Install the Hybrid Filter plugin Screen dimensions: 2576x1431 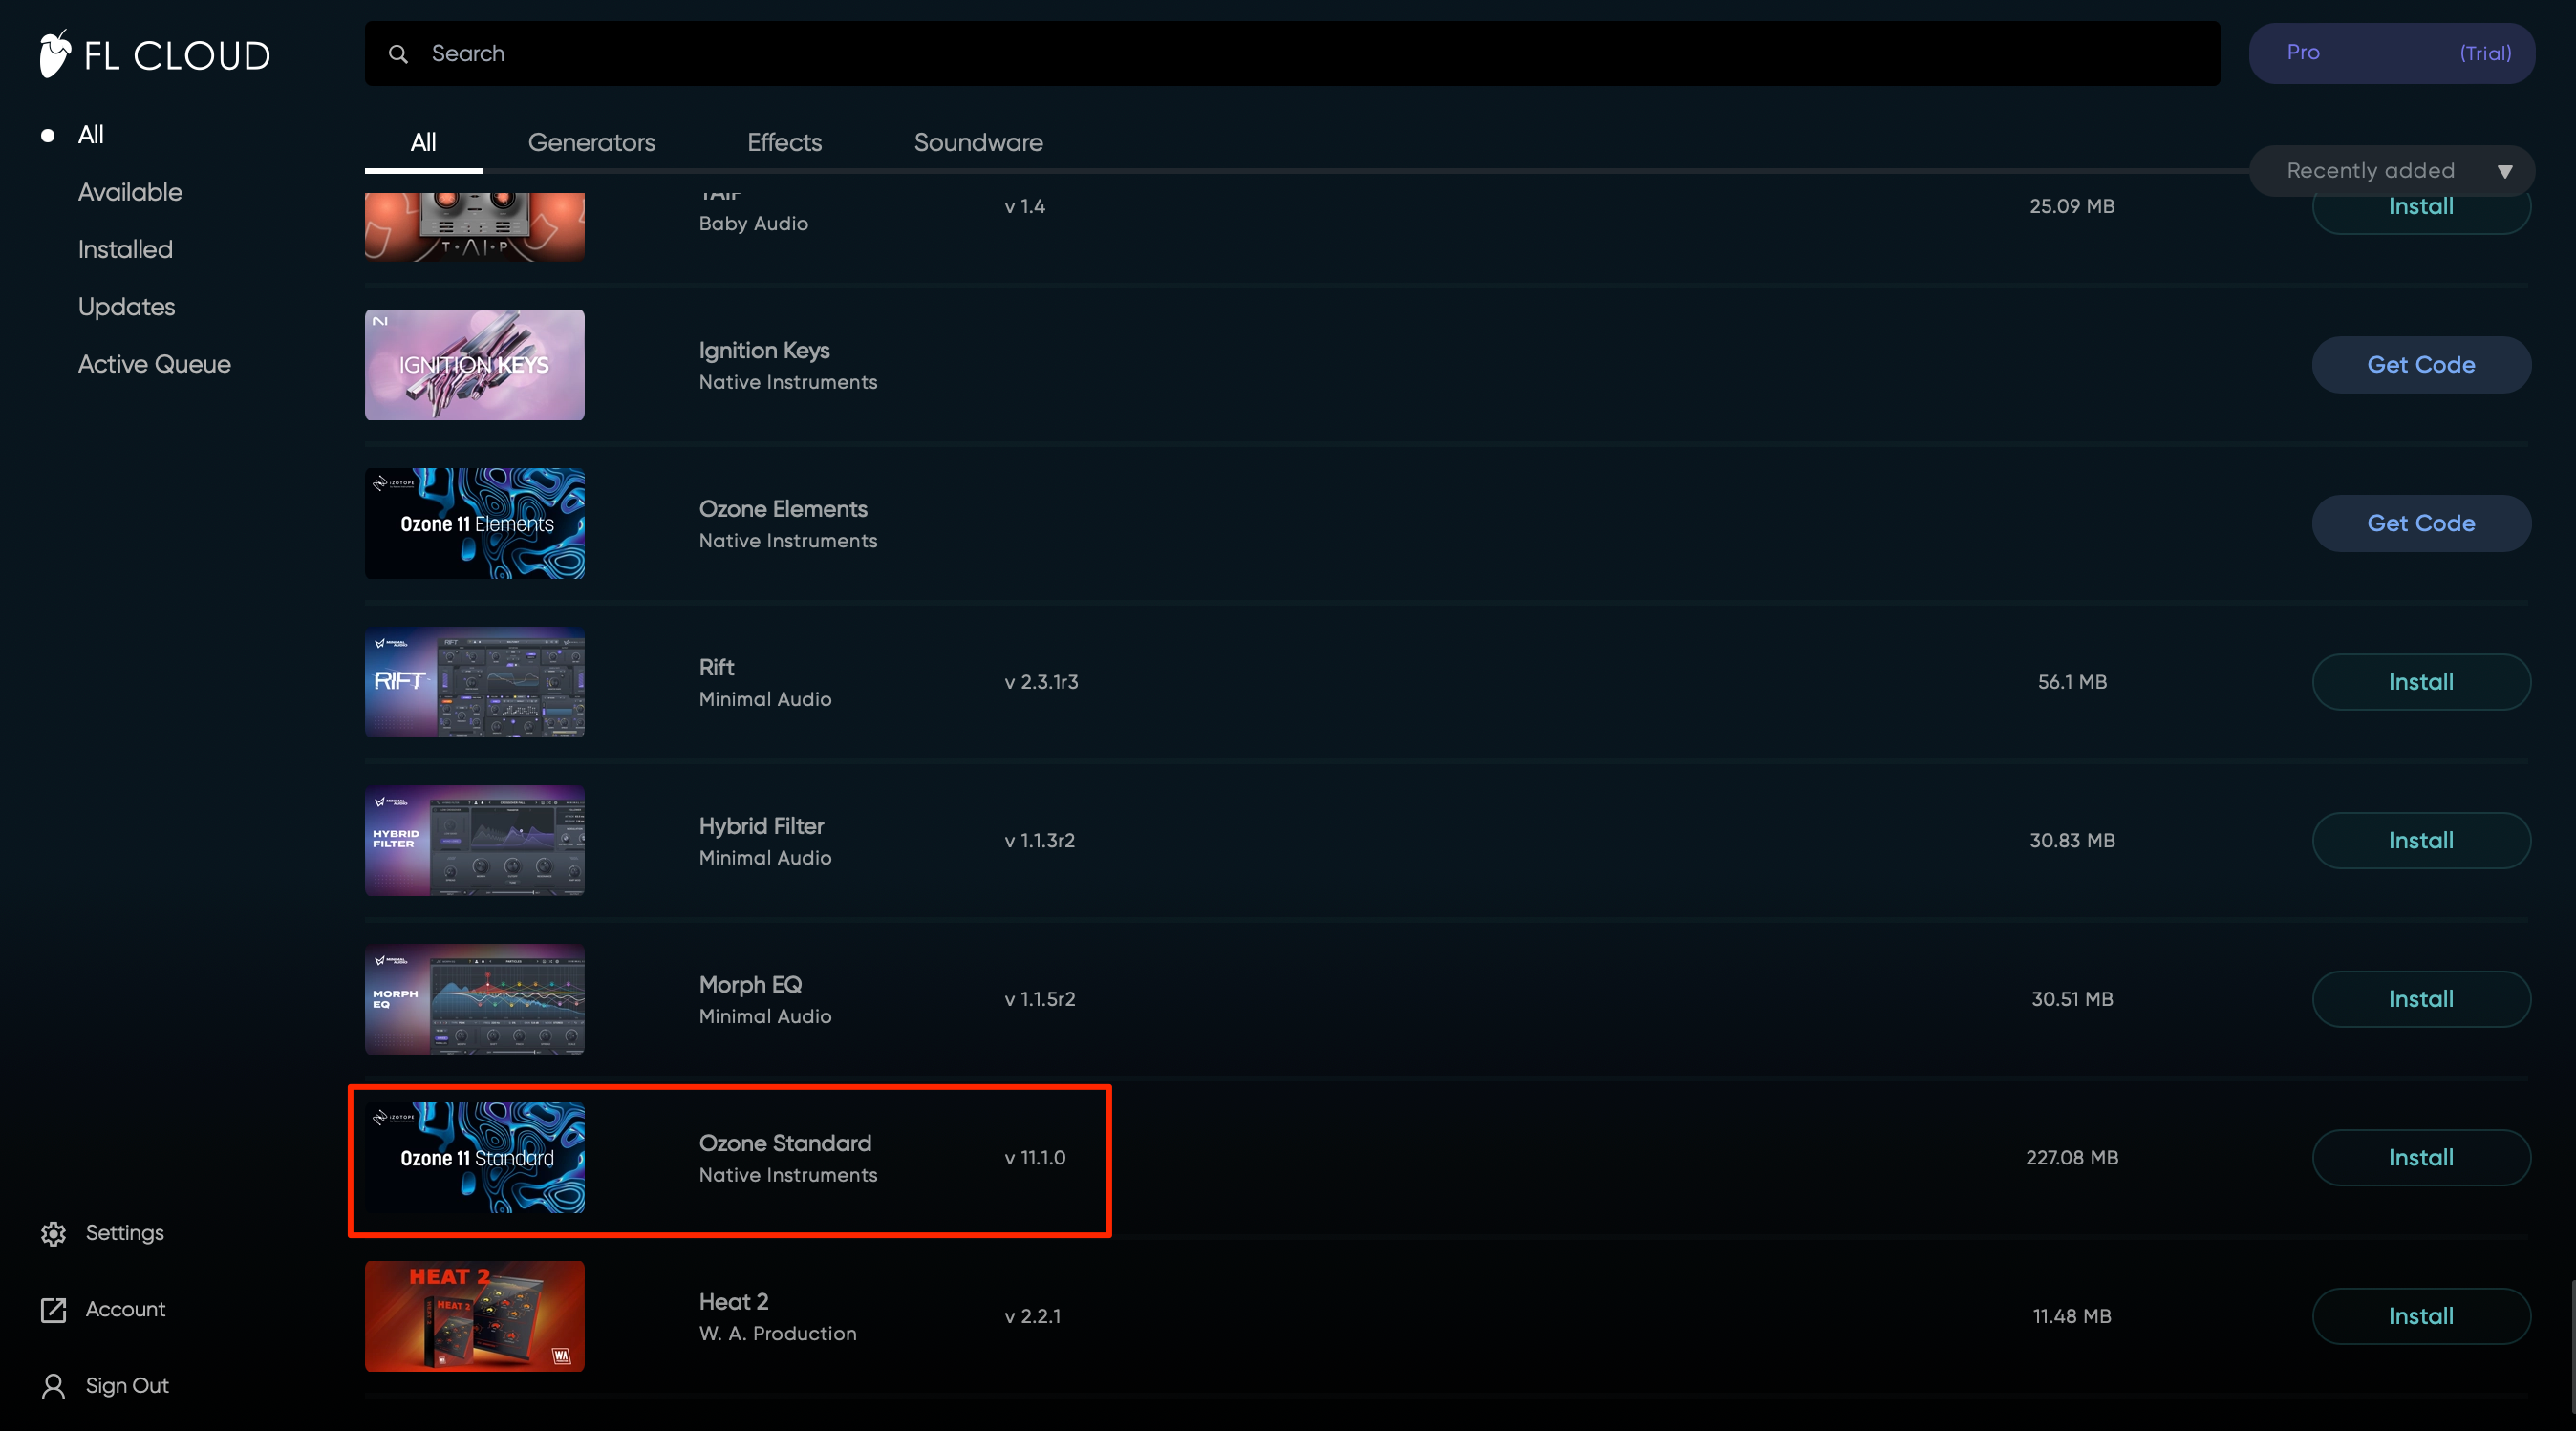[x=2421, y=841]
